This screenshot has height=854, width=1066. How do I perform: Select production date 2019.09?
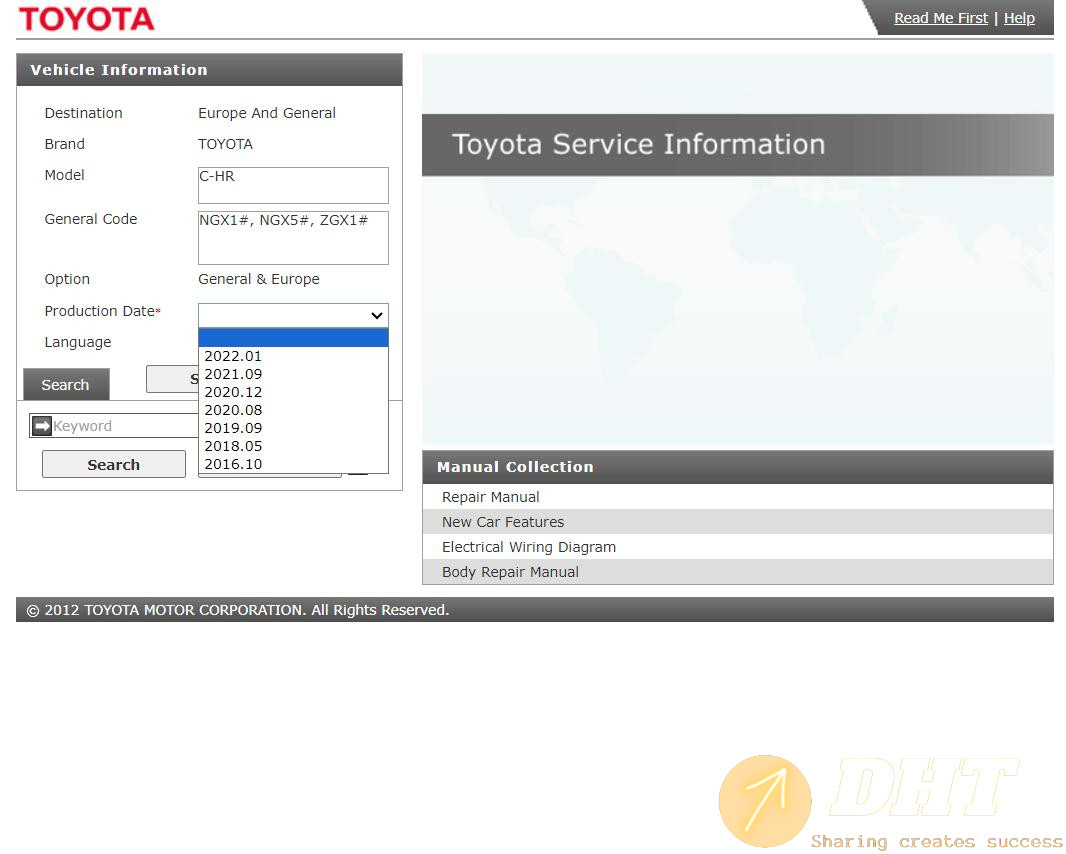(x=293, y=428)
